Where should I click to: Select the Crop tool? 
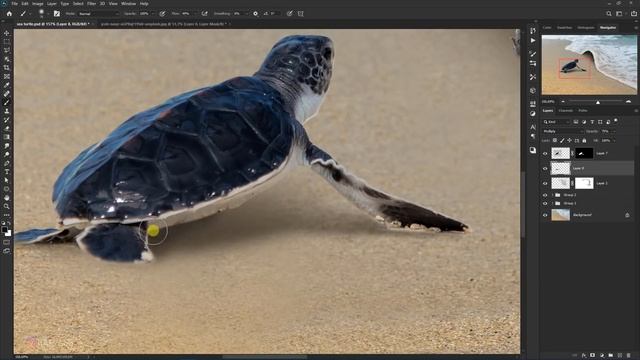pyautogui.click(x=7, y=68)
